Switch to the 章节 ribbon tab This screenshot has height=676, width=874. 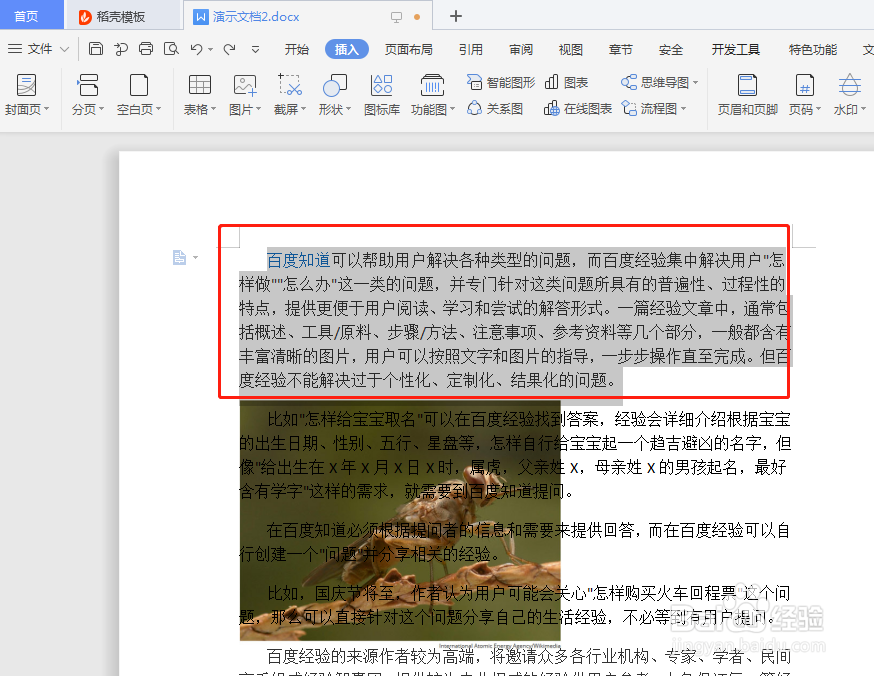[x=620, y=50]
